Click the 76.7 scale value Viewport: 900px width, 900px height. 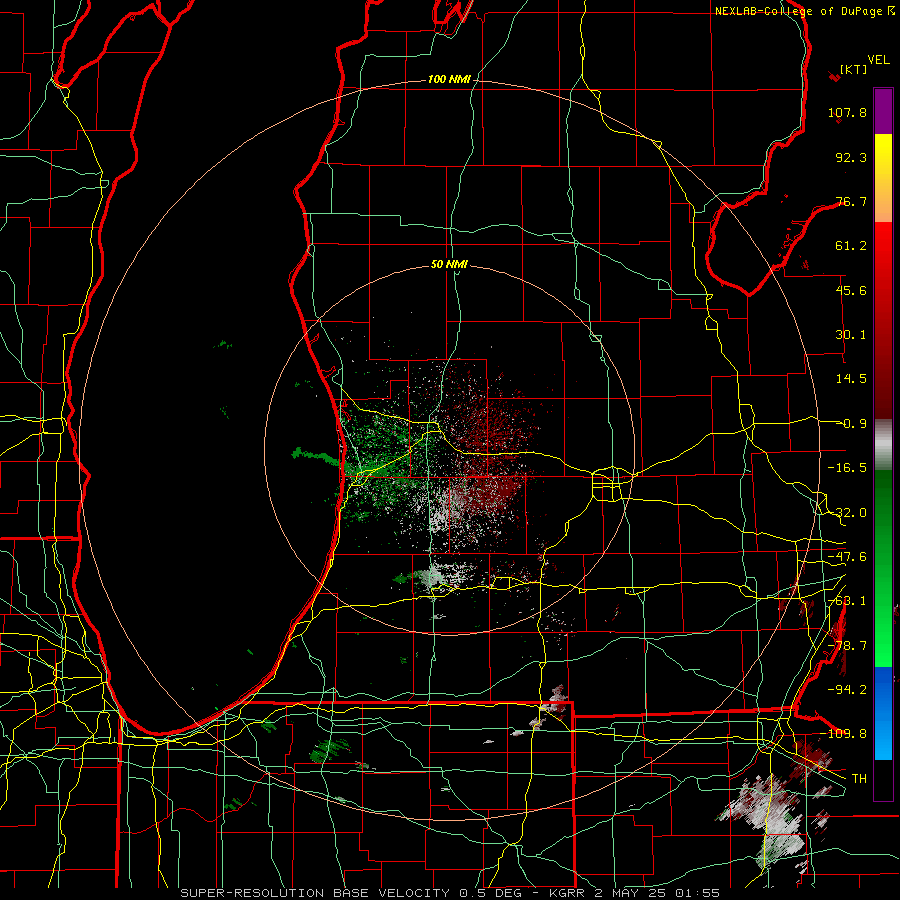[x=851, y=201]
